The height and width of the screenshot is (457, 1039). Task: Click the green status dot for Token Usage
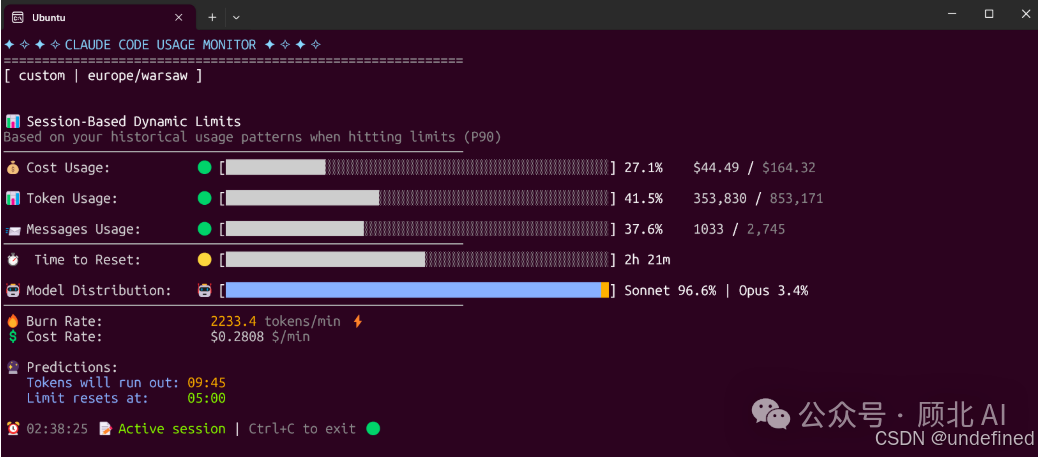(x=204, y=198)
